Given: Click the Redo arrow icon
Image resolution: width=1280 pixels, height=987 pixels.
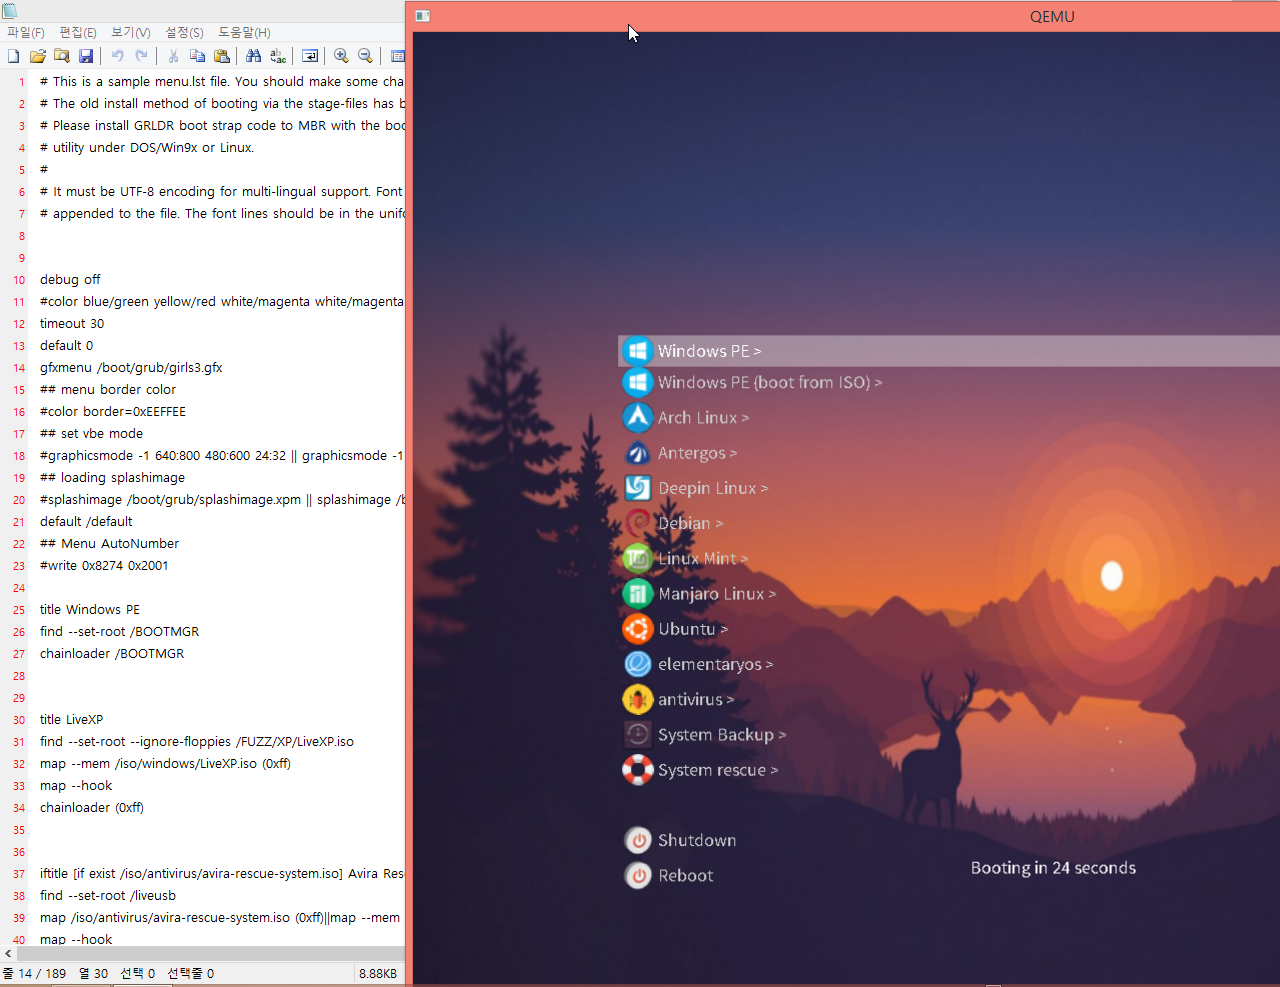Looking at the screenshot, I should click(x=142, y=57).
